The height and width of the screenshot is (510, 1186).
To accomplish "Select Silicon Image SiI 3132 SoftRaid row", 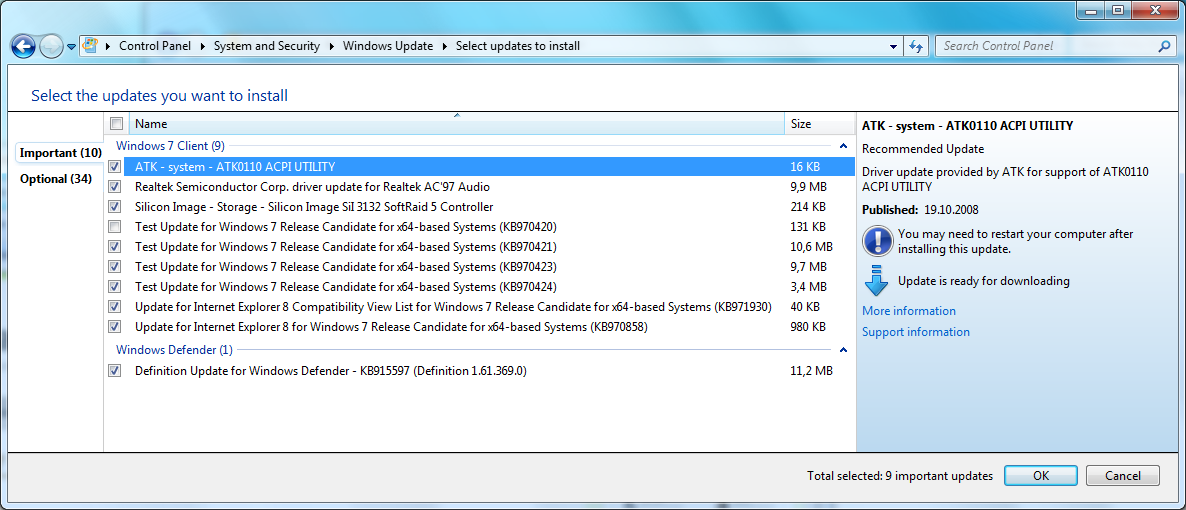I will point(489,207).
